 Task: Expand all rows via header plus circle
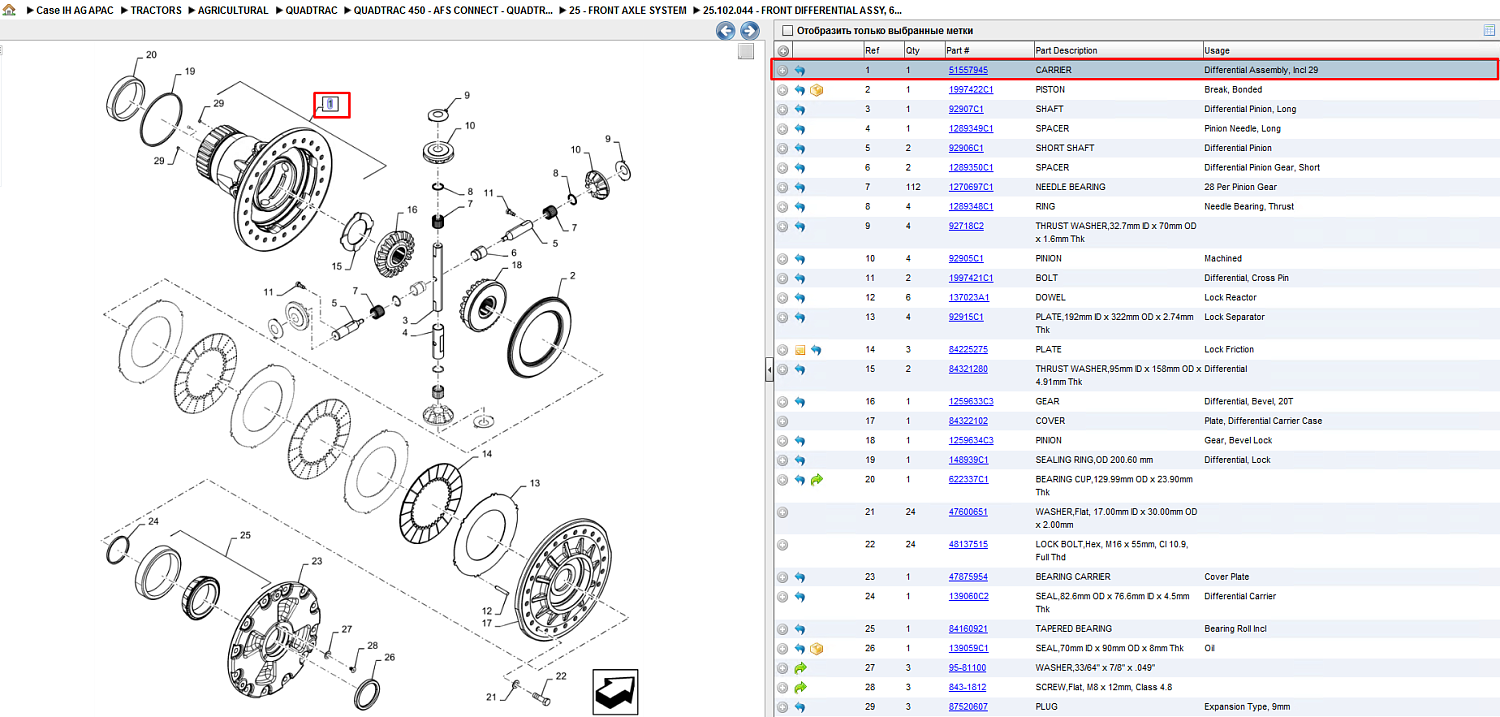(783, 51)
